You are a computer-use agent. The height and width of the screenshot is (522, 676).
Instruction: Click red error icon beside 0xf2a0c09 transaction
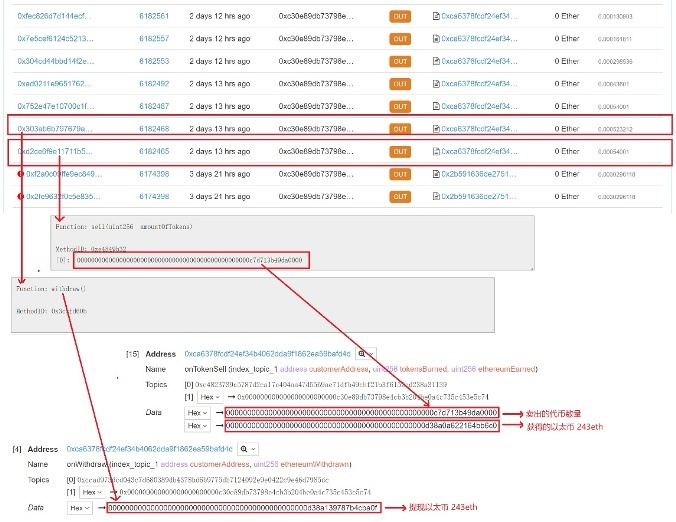pos(22,173)
